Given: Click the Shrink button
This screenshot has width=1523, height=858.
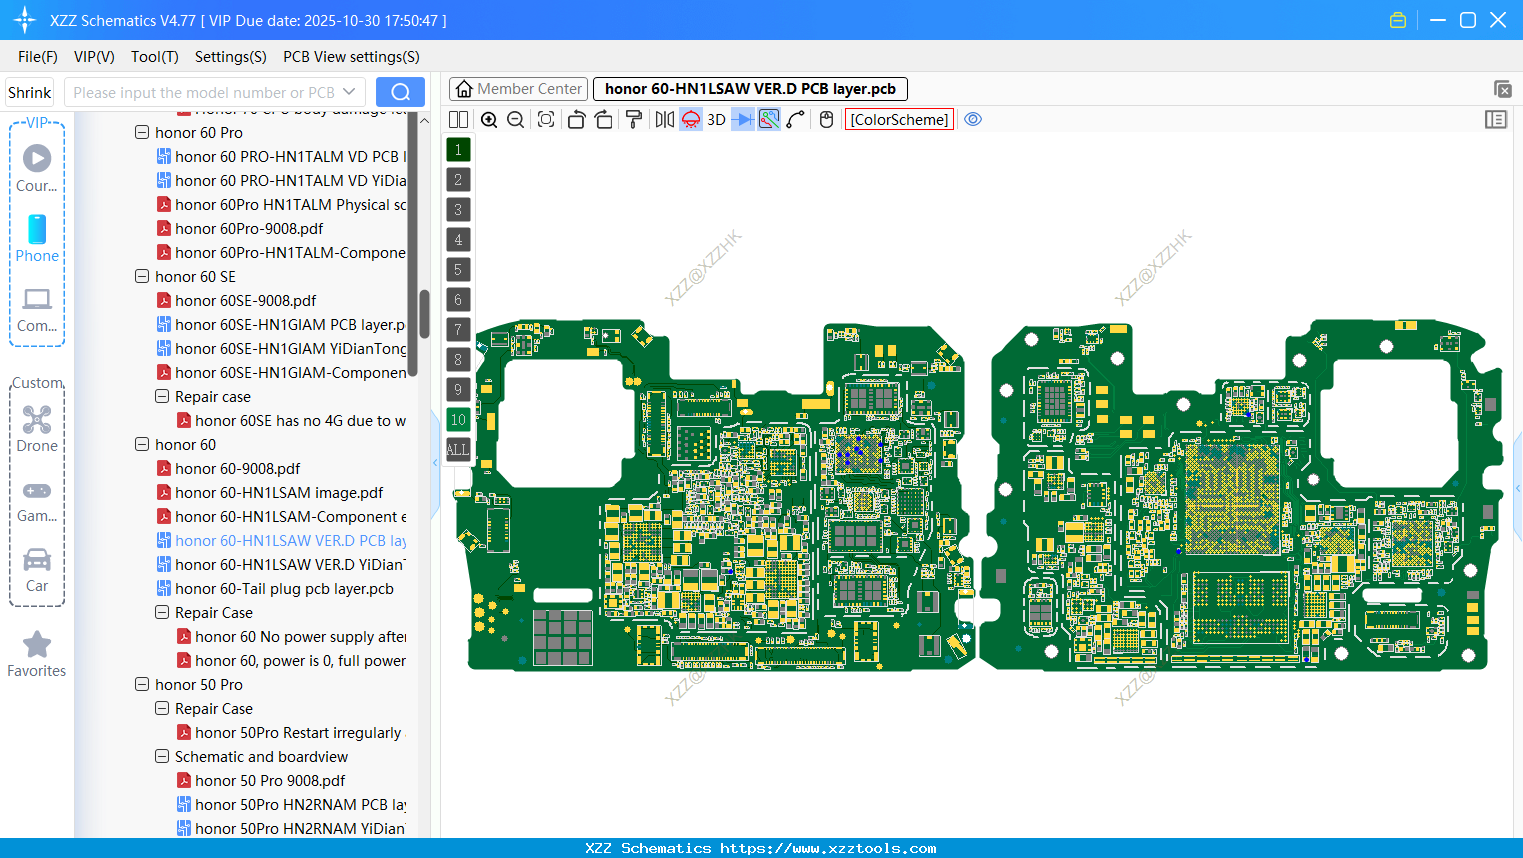Looking at the screenshot, I should pos(30,93).
